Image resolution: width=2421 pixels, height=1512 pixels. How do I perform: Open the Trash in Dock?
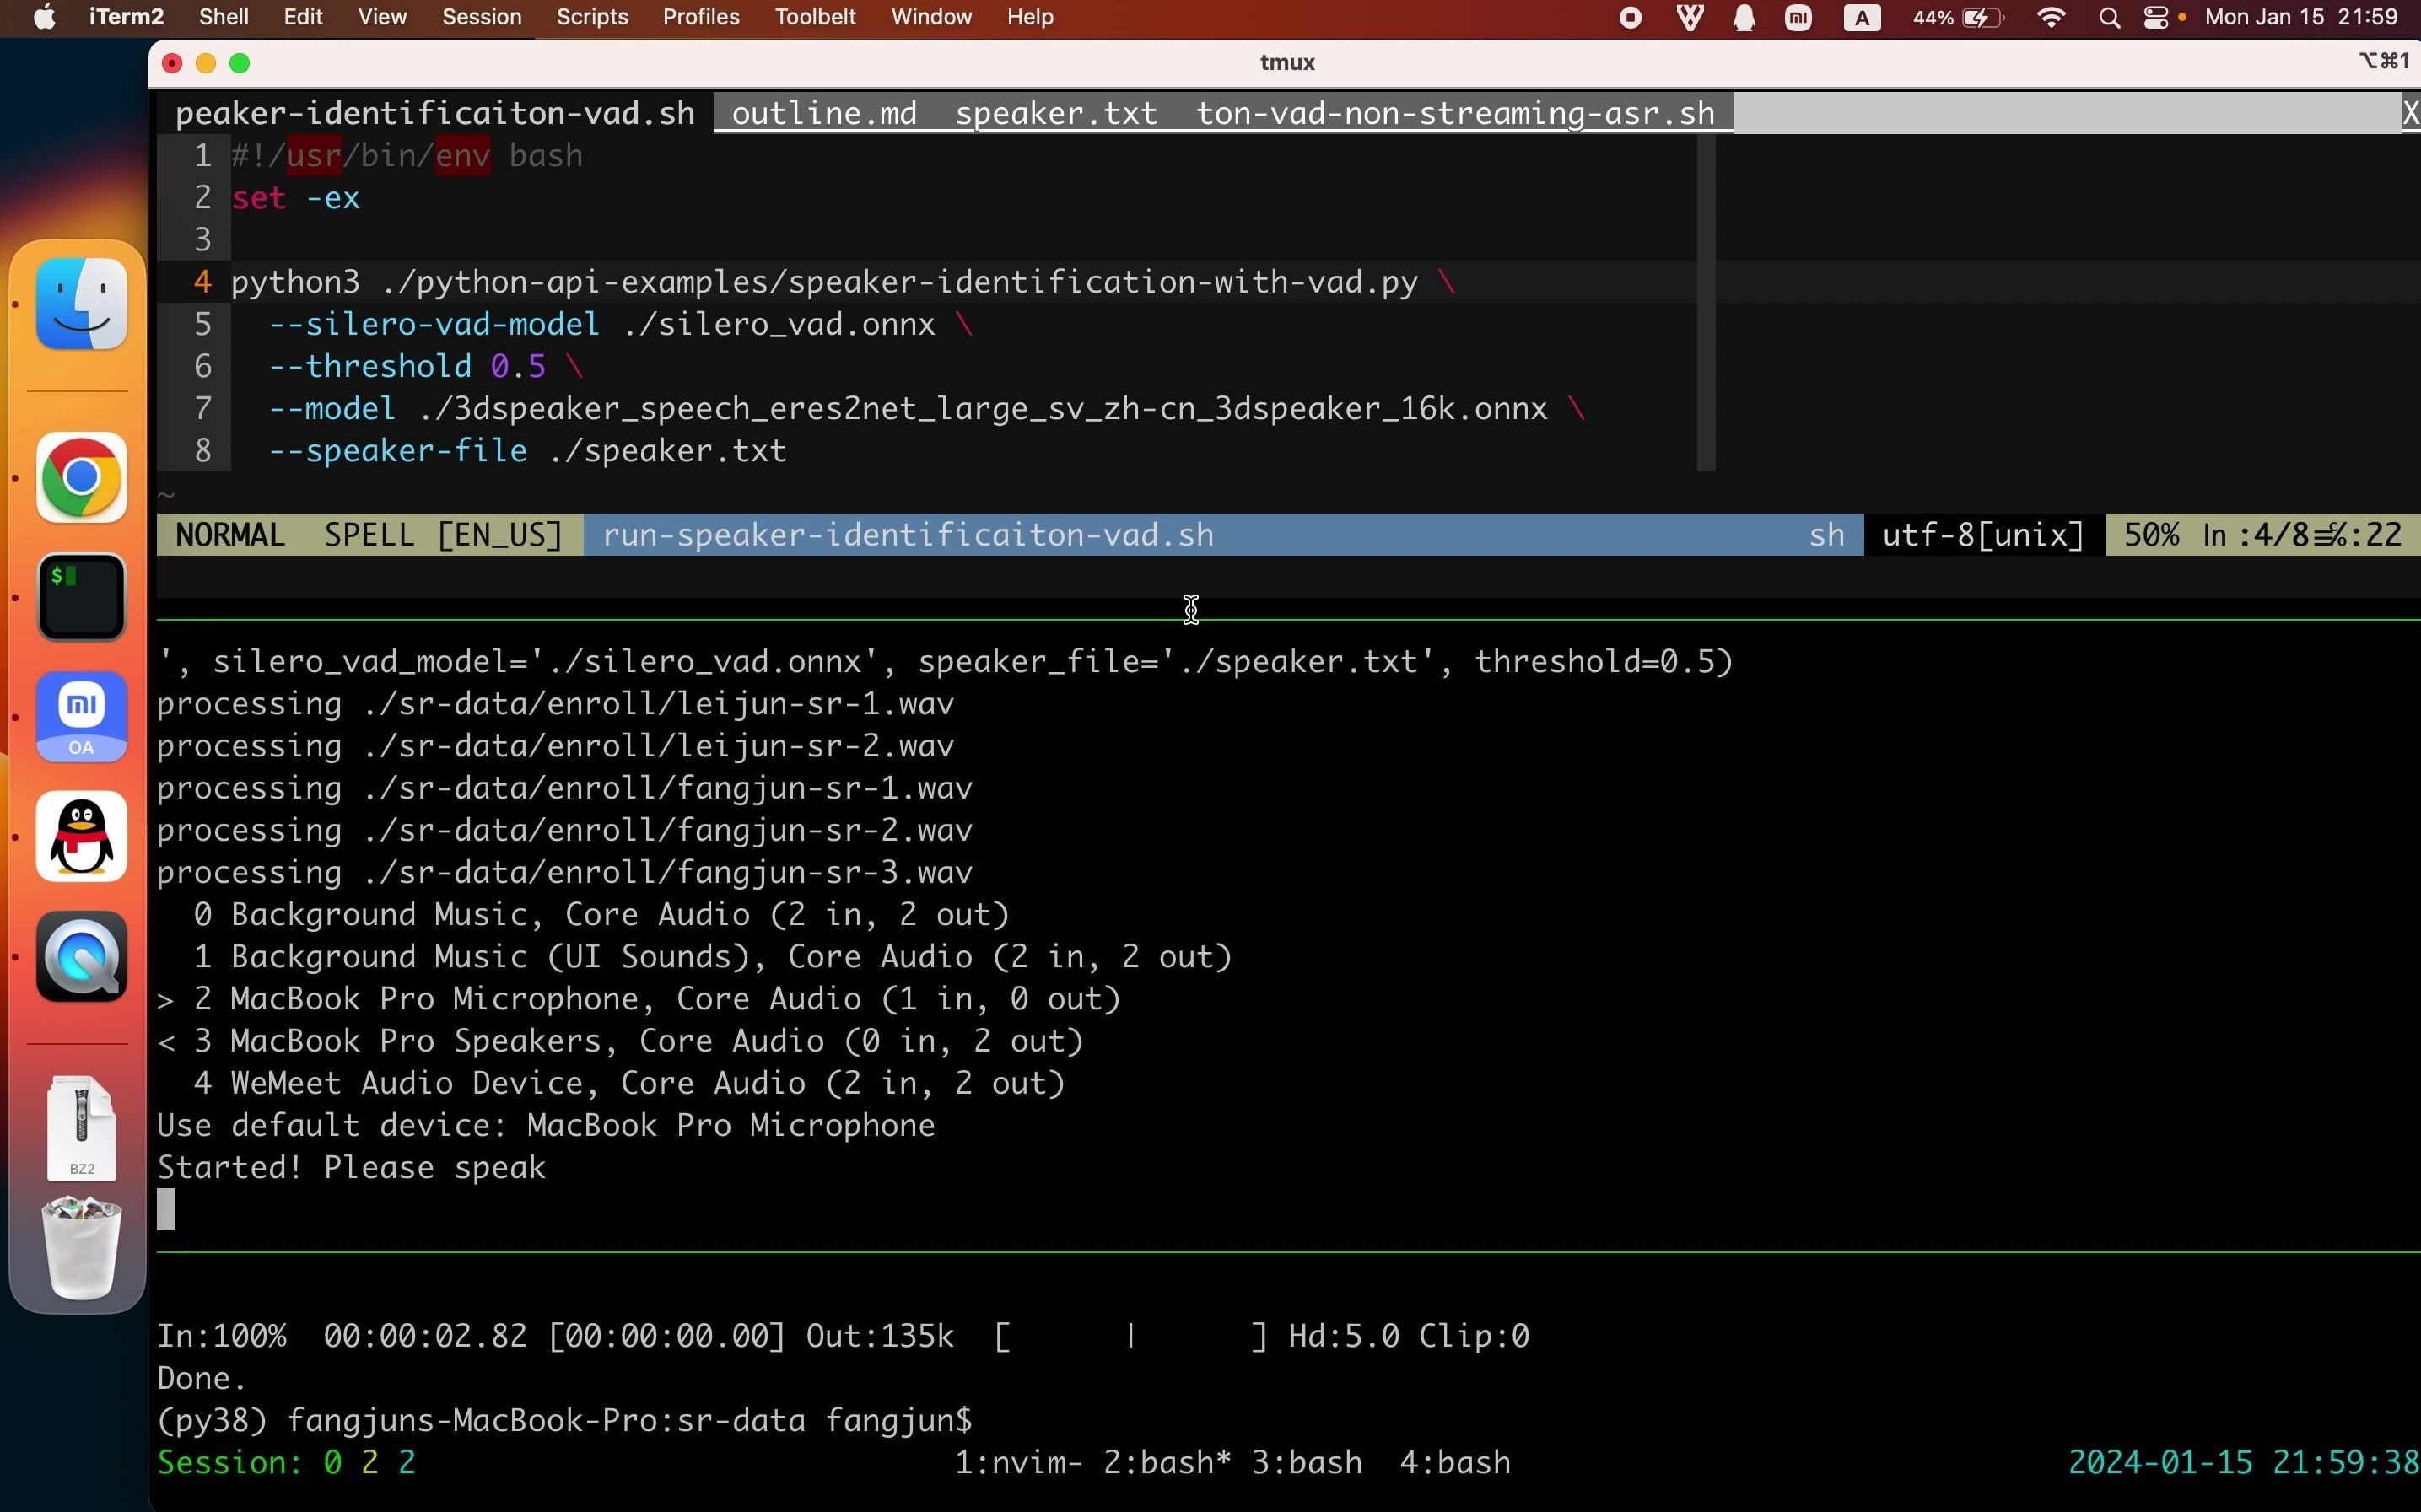(x=82, y=1247)
